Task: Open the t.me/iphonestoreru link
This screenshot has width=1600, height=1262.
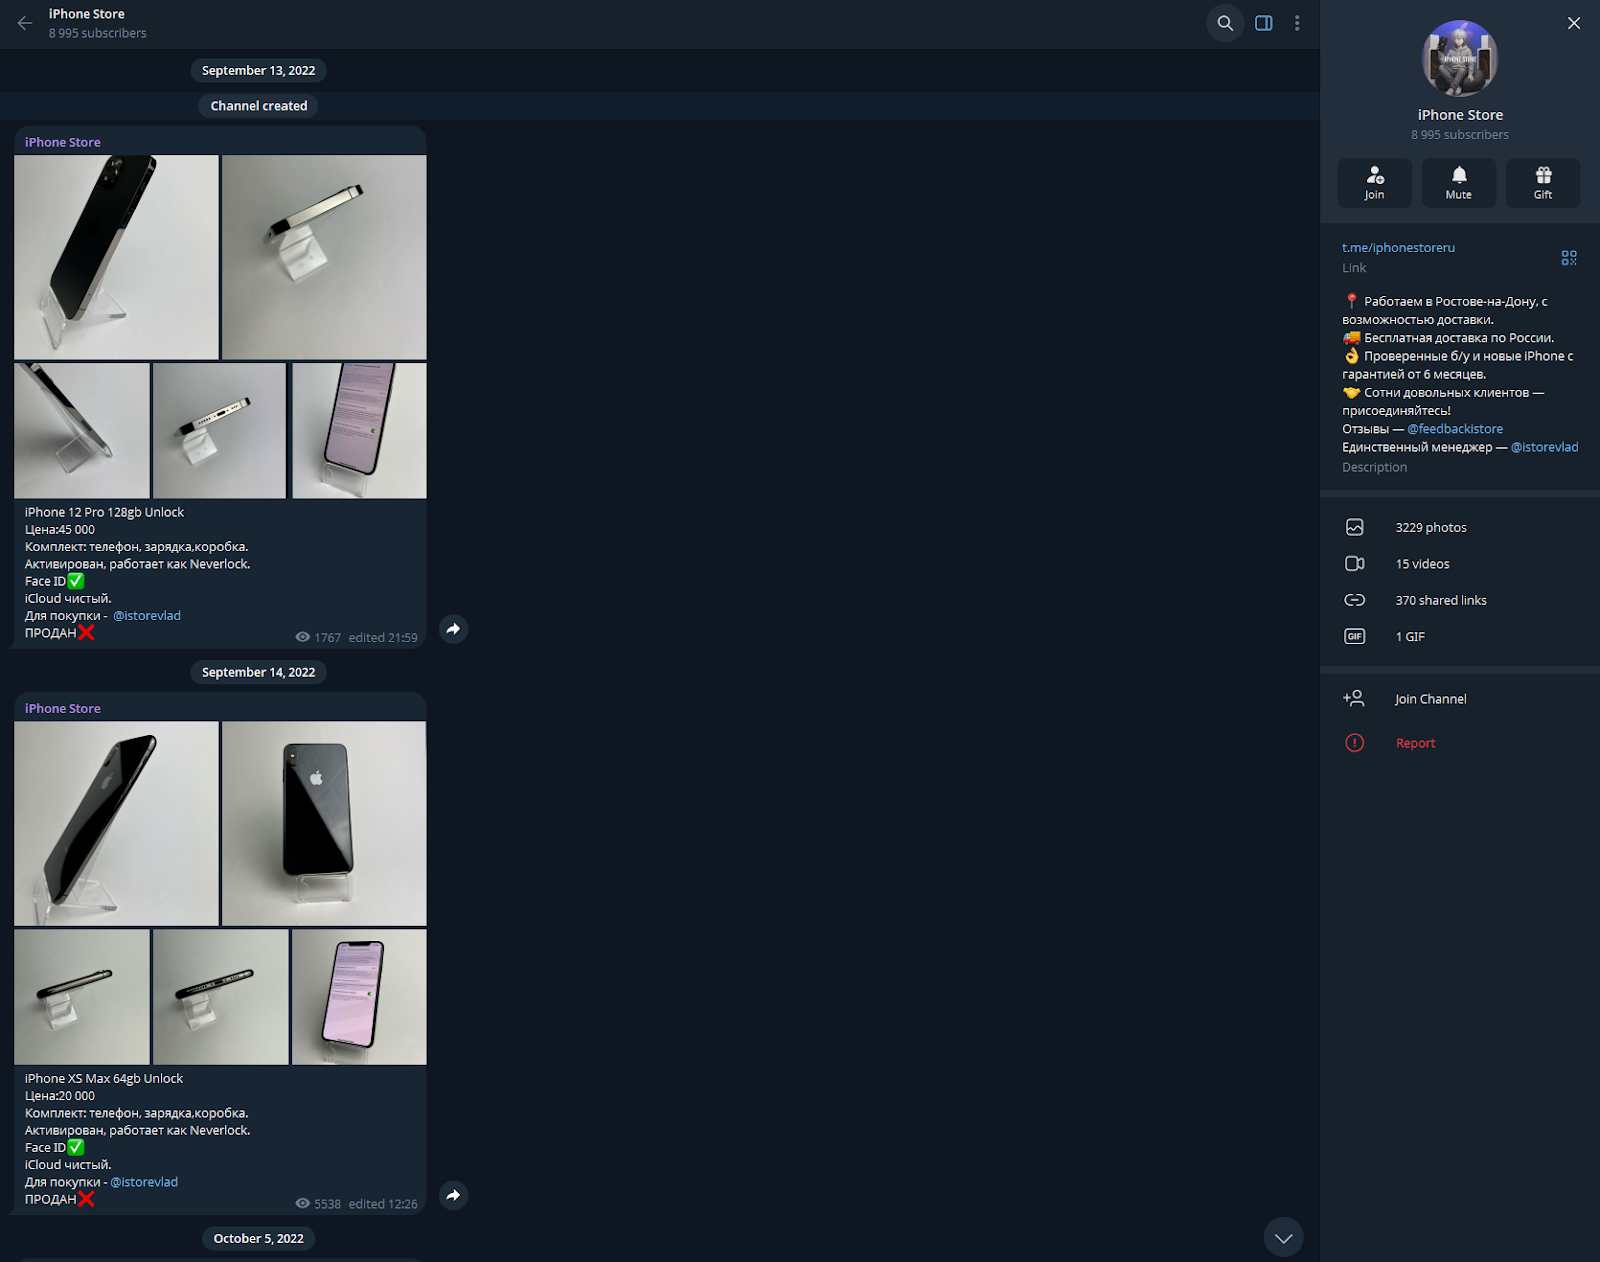Action: click(1398, 248)
